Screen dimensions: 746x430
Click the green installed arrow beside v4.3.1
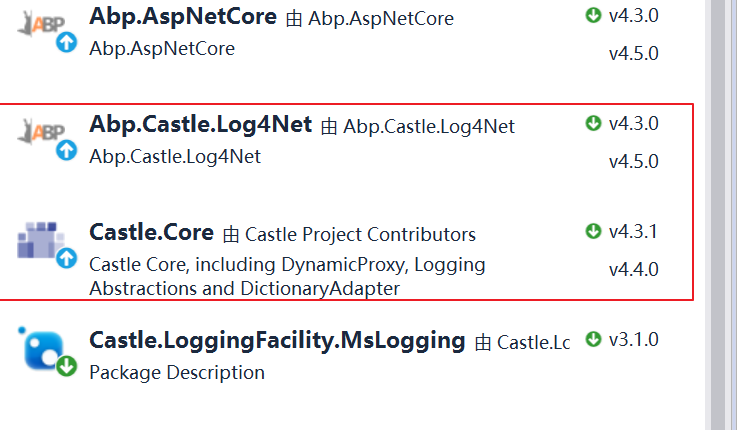[593, 231]
